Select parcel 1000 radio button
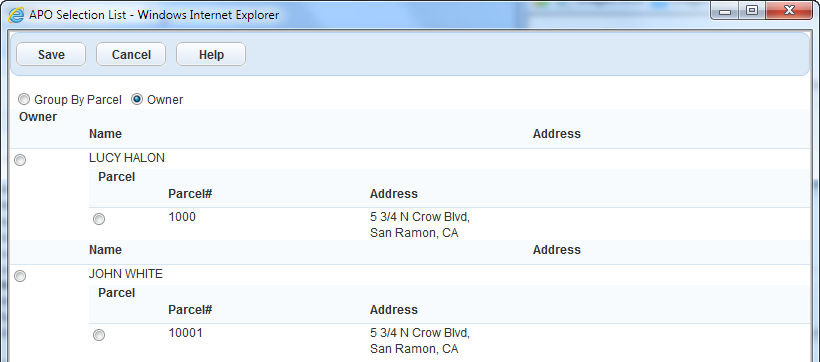 pyautogui.click(x=99, y=219)
